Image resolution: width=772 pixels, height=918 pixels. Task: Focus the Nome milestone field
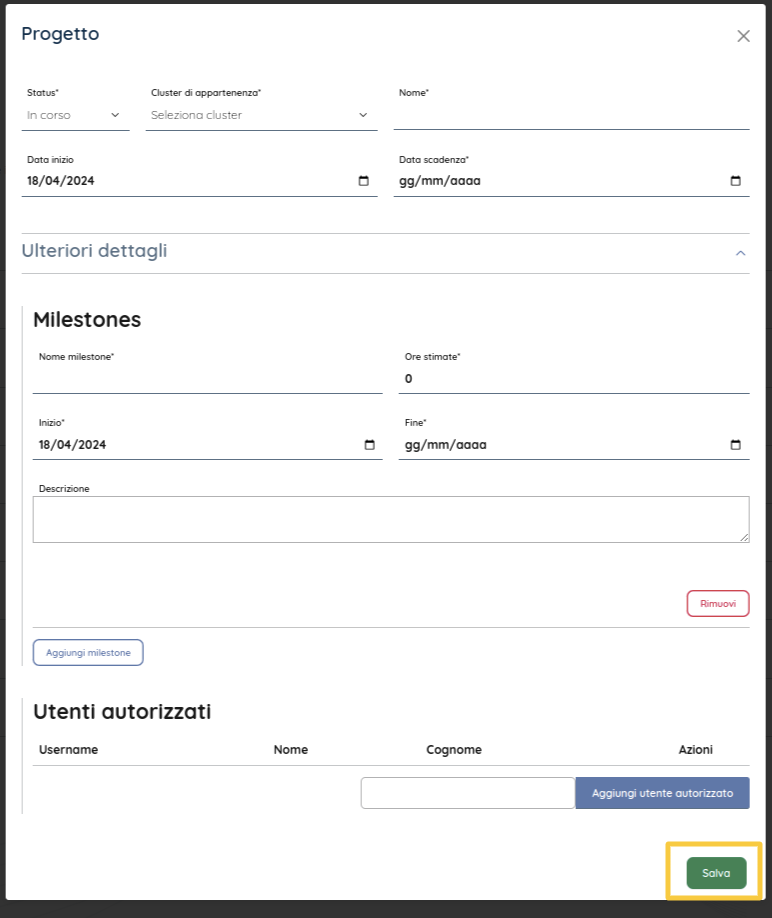click(207, 379)
